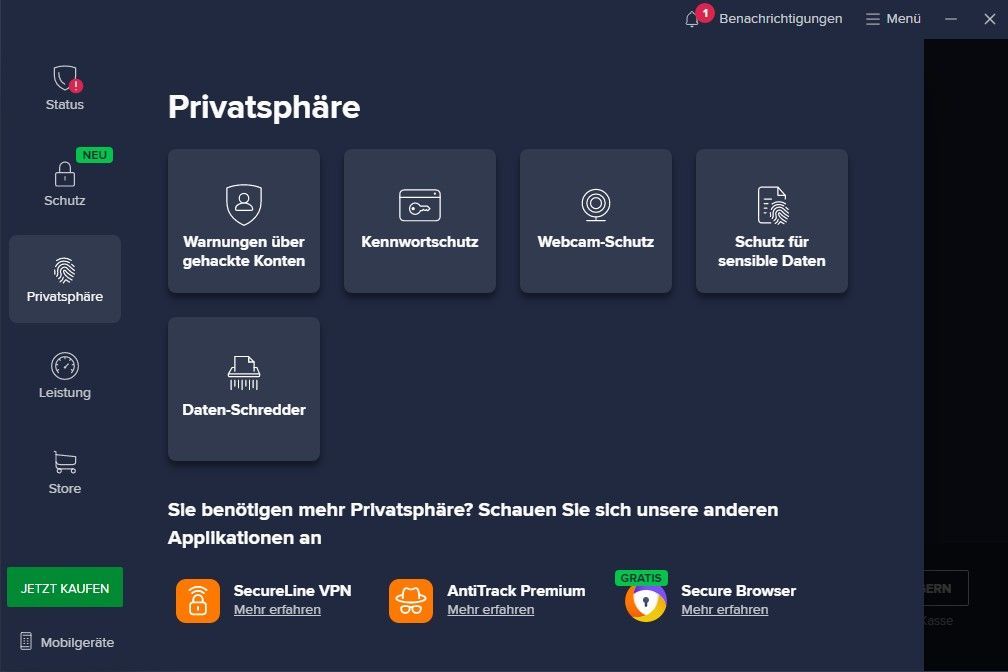Open the notification bell icon
The width and height of the screenshot is (1008, 672).
click(692, 19)
